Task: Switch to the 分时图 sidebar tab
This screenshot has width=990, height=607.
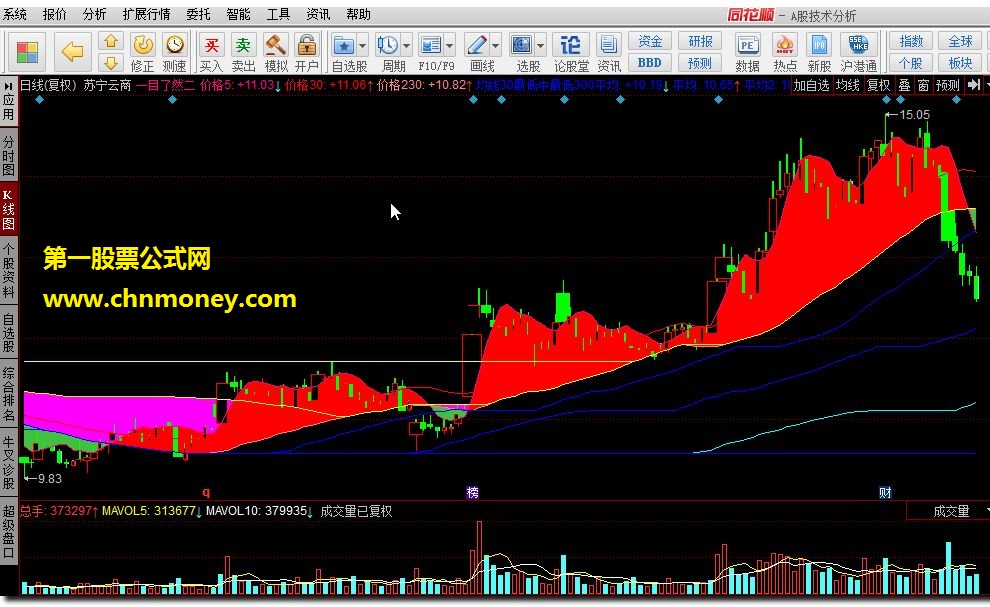Action: click(9, 155)
